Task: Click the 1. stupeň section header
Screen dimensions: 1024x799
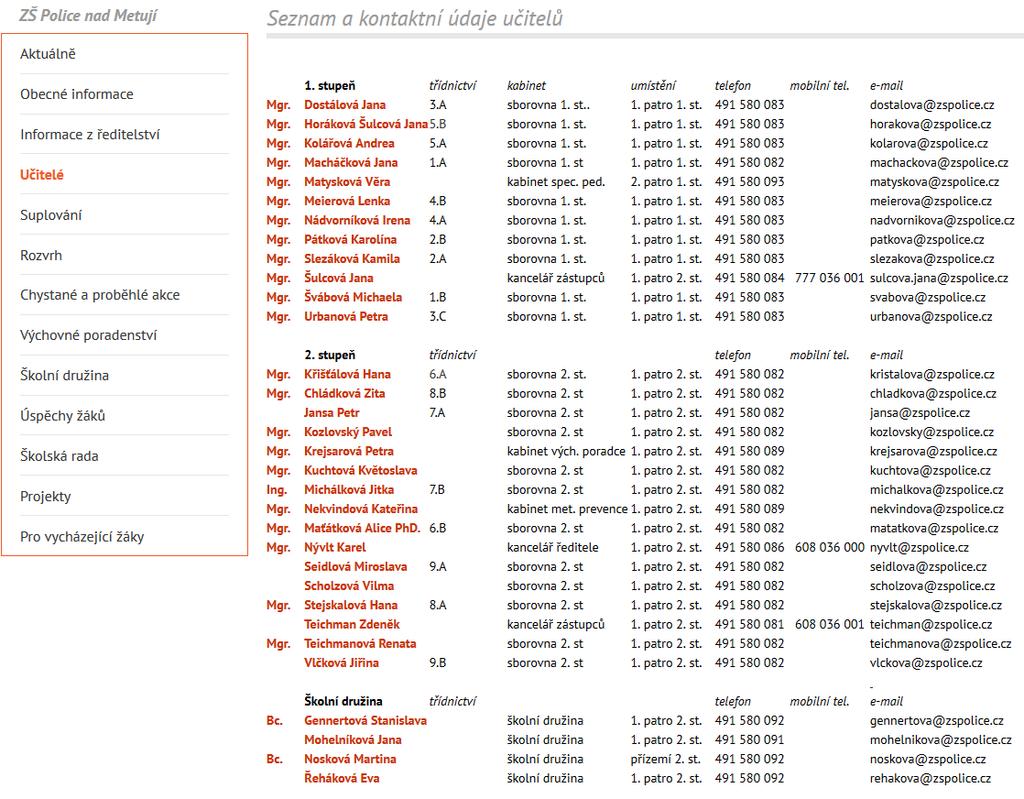Action: click(330, 86)
